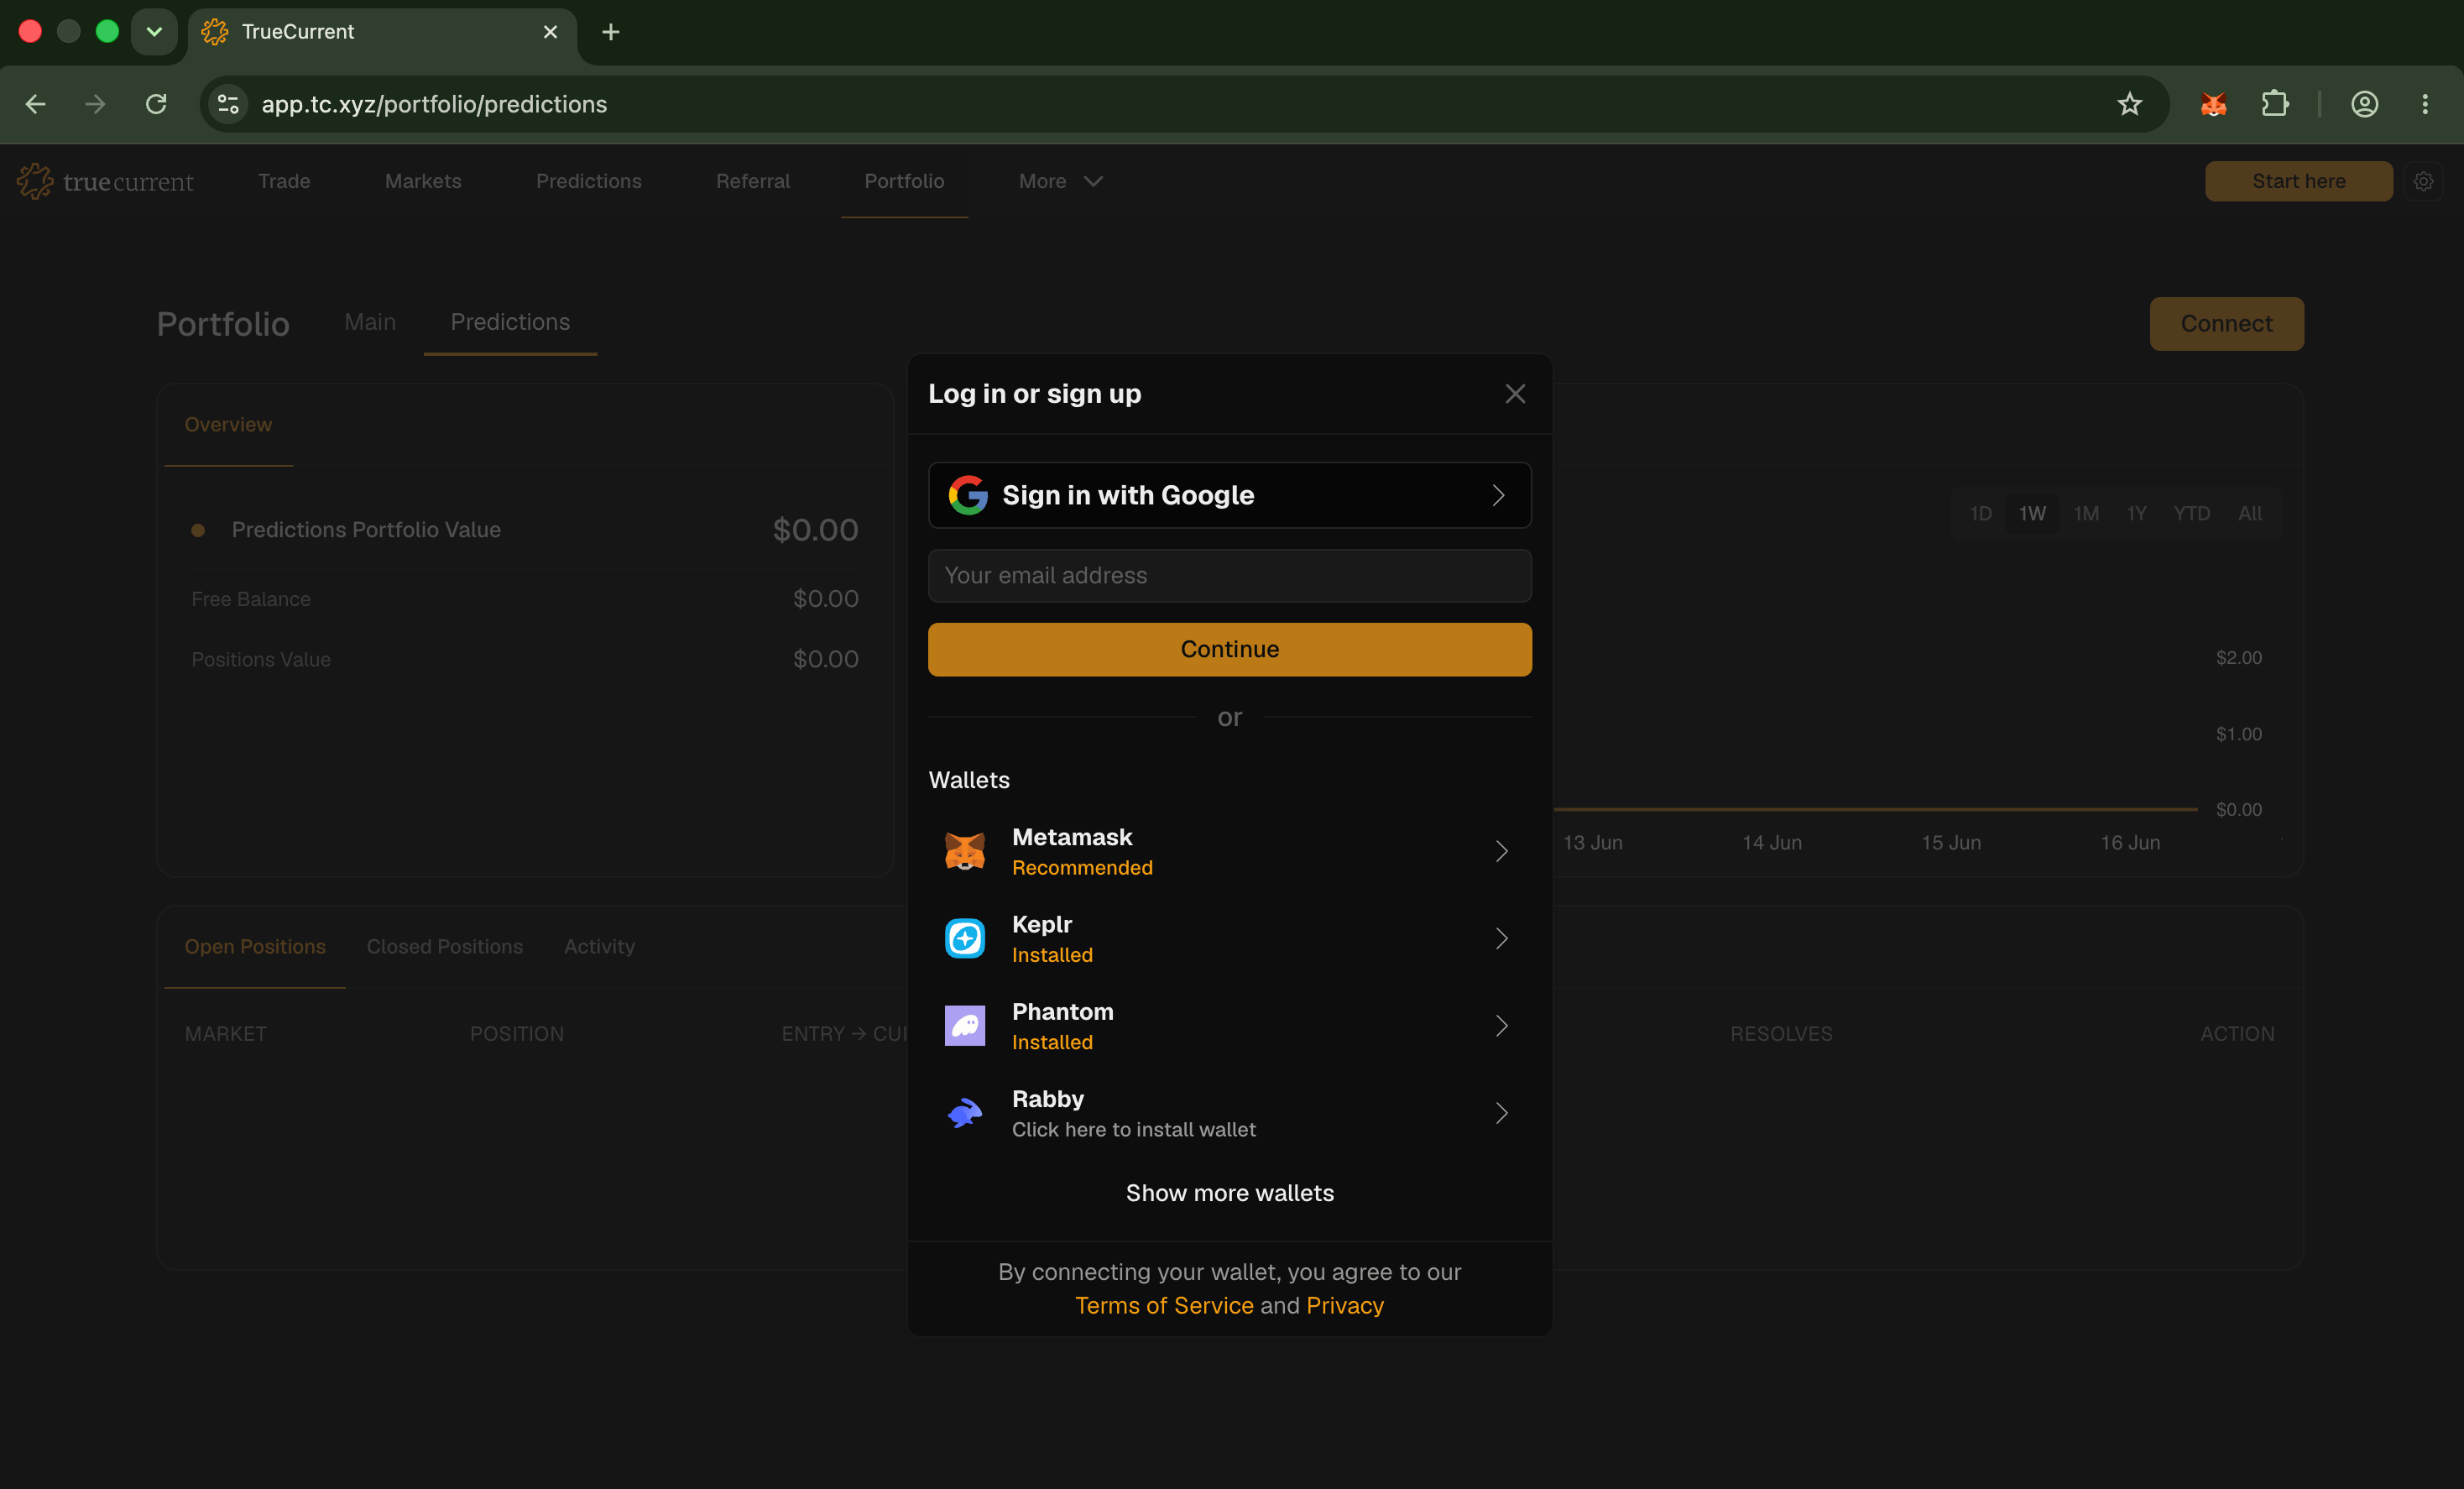Screen dimensions: 2464x1489
Task: Open Chrome three-dot menu
Action: click(x=2425, y=104)
